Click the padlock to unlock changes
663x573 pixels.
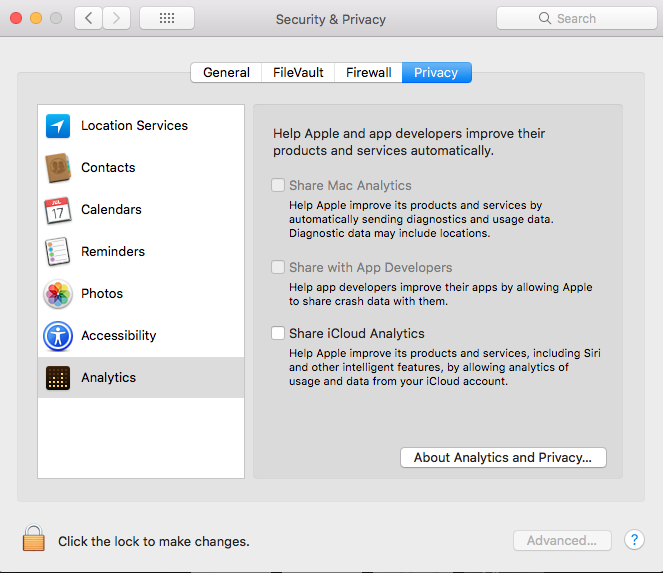tap(33, 537)
